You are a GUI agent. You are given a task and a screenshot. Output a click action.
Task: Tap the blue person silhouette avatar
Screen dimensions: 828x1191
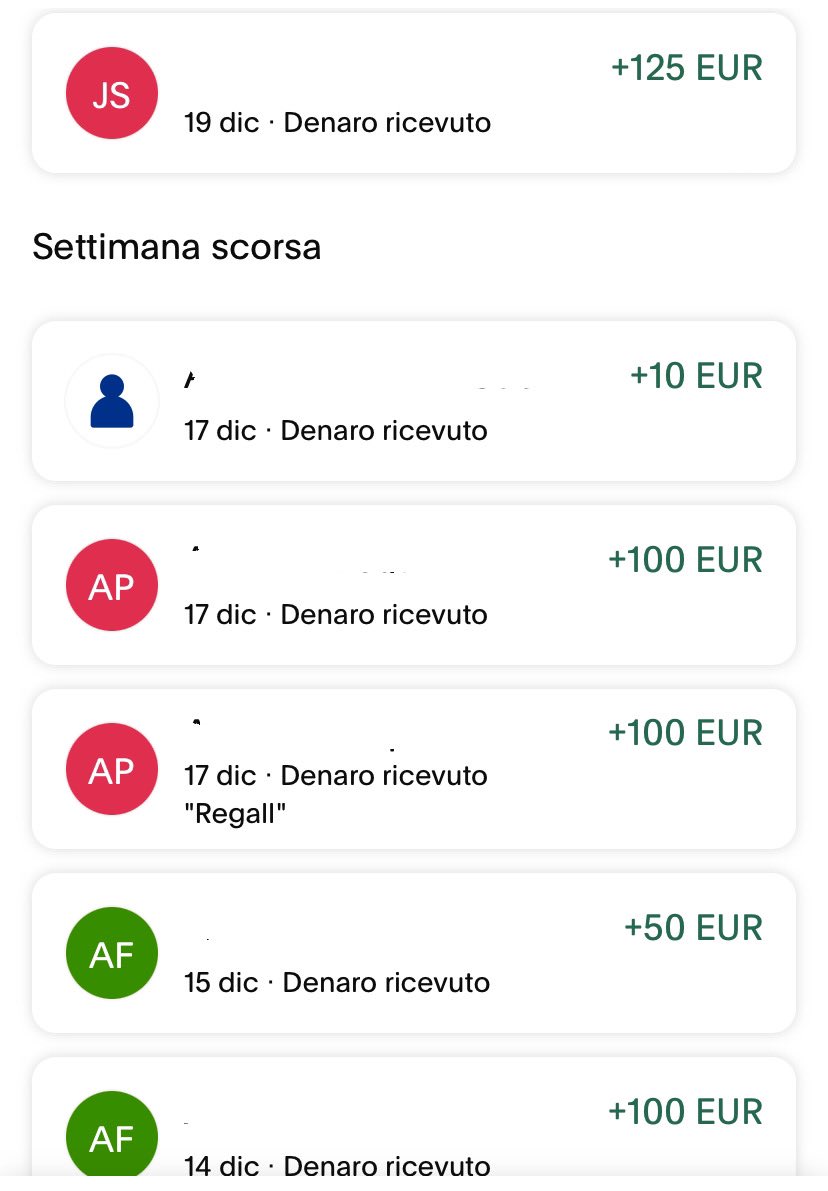tap(111, 401)
